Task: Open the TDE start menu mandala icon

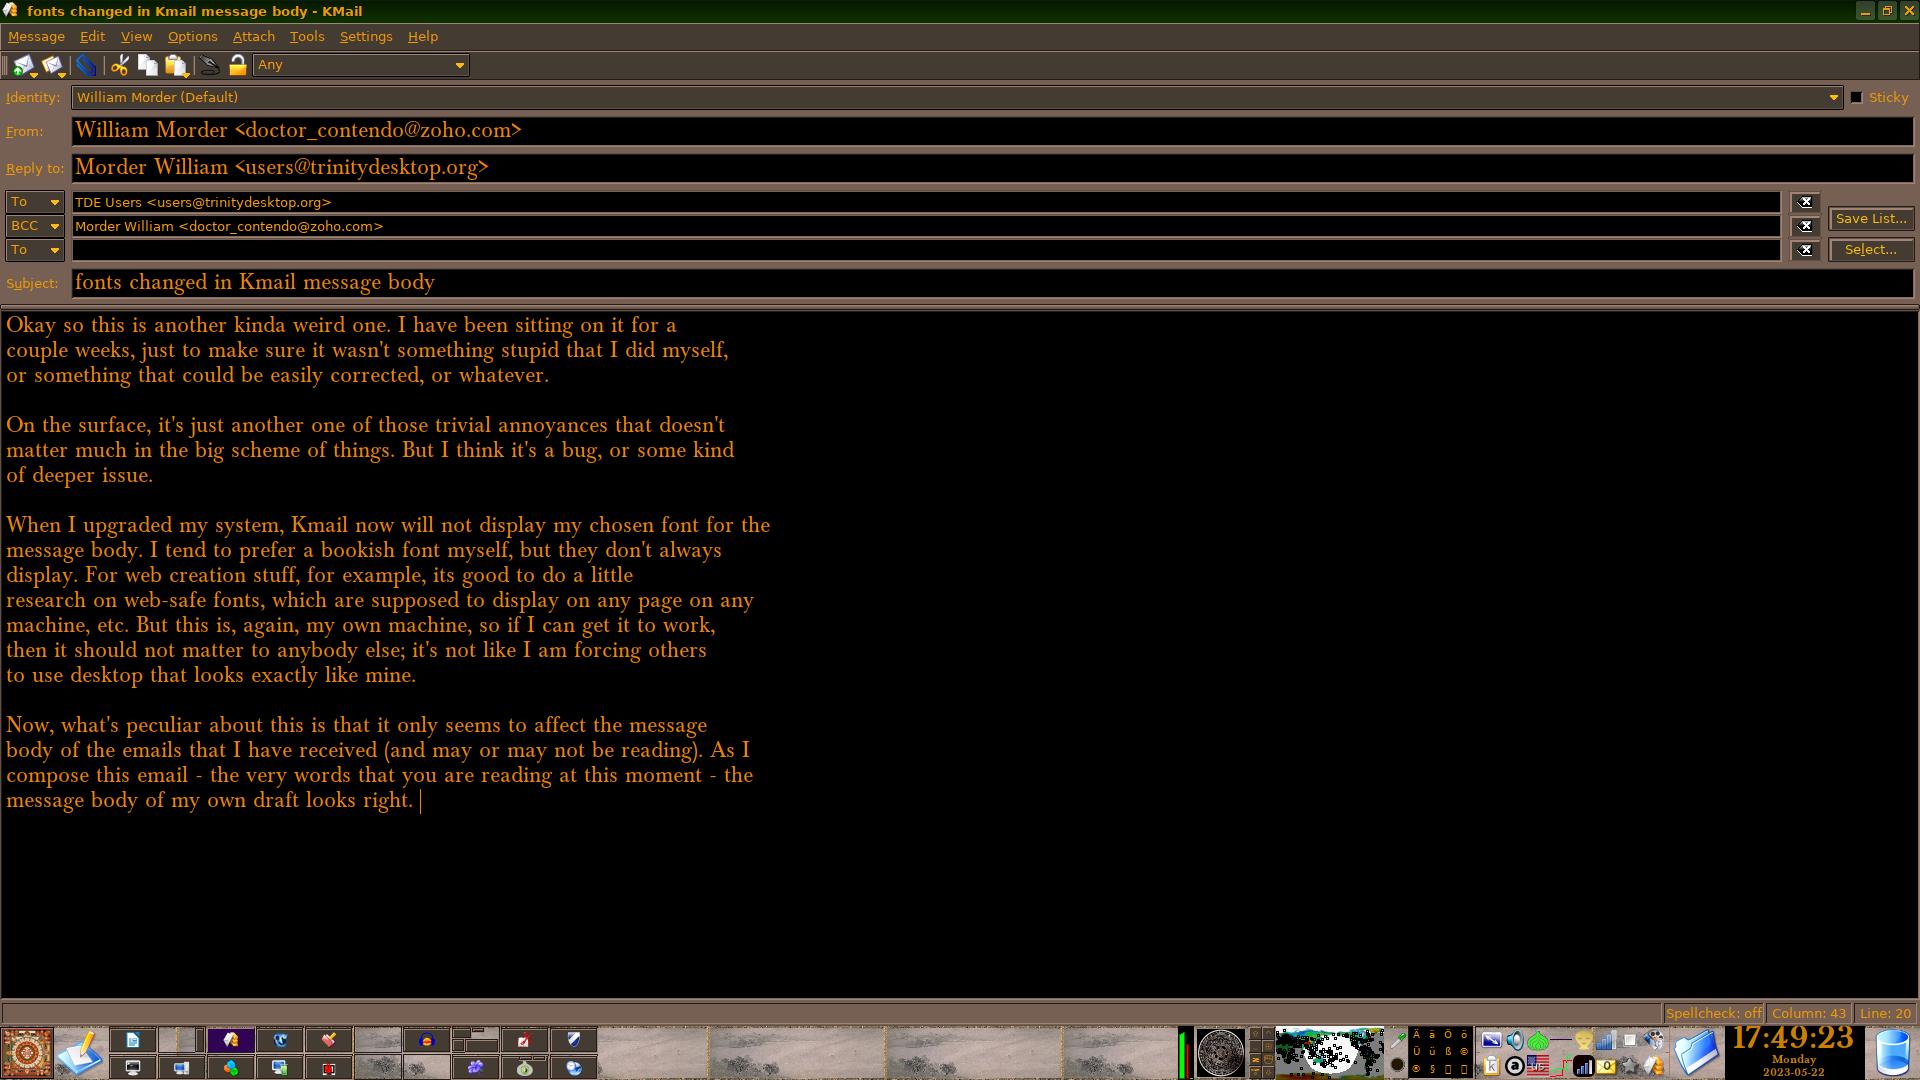Action: point(27,1053)
